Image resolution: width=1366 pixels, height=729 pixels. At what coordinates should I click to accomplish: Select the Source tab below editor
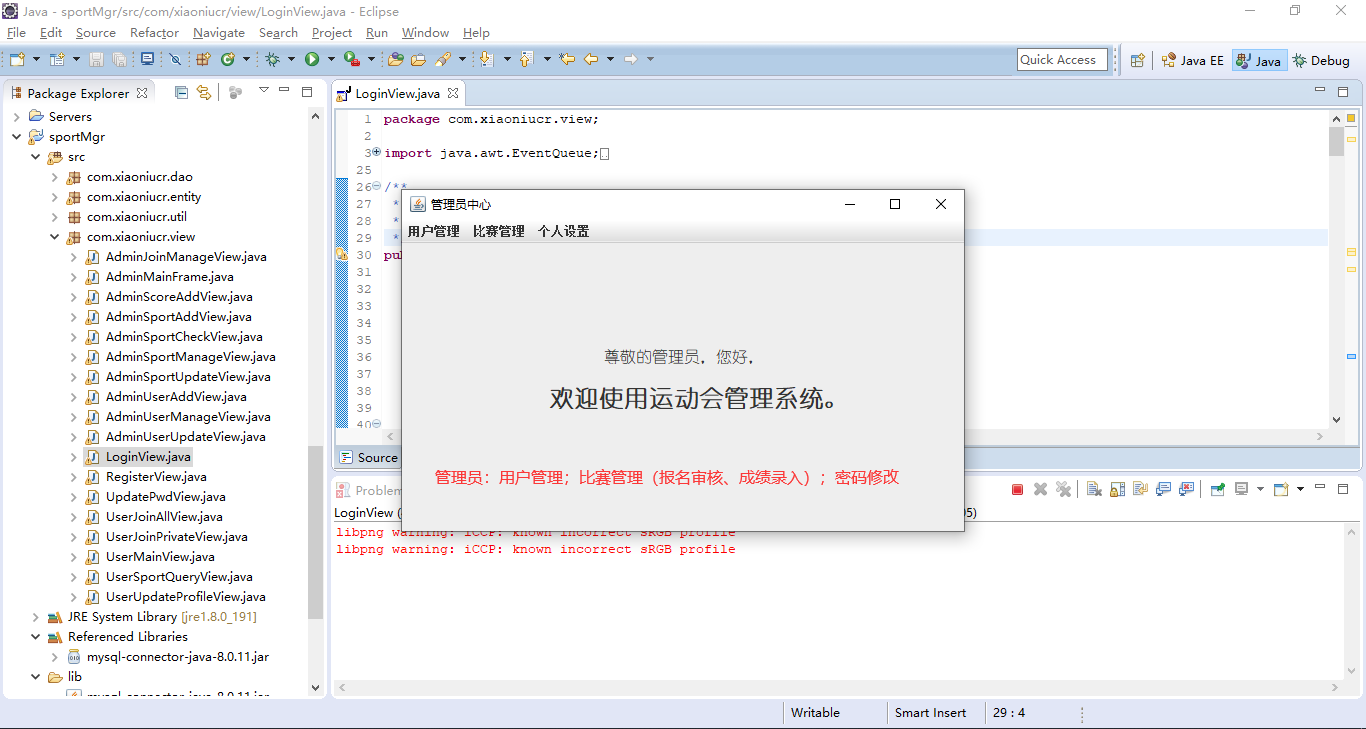pos(368,457)
